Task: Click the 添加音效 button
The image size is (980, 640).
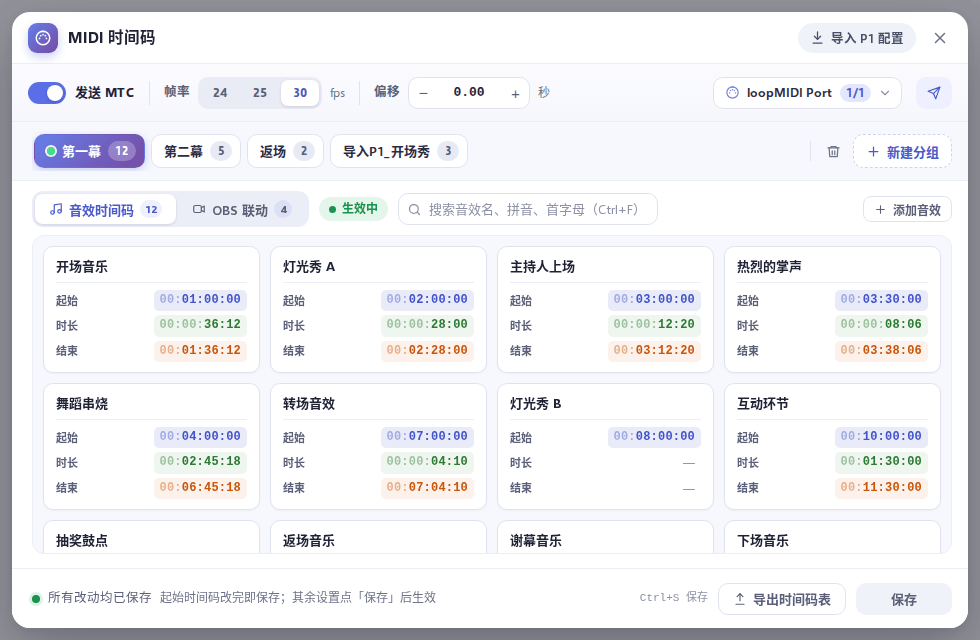Action: coord(907,210)
